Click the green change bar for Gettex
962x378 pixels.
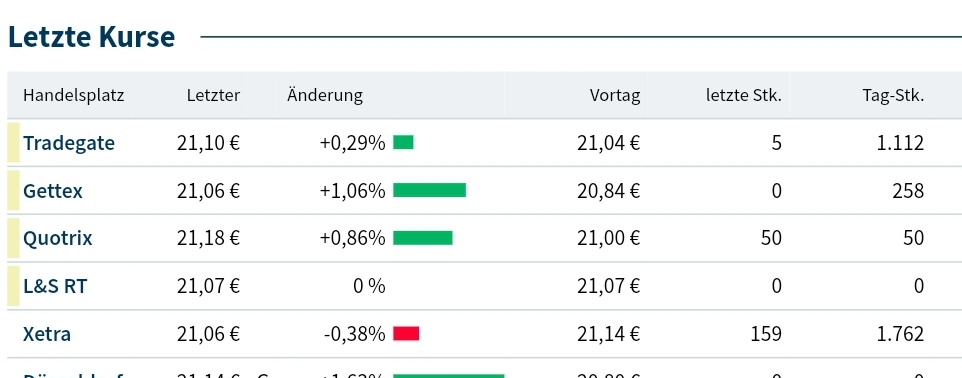pos(429,190)
